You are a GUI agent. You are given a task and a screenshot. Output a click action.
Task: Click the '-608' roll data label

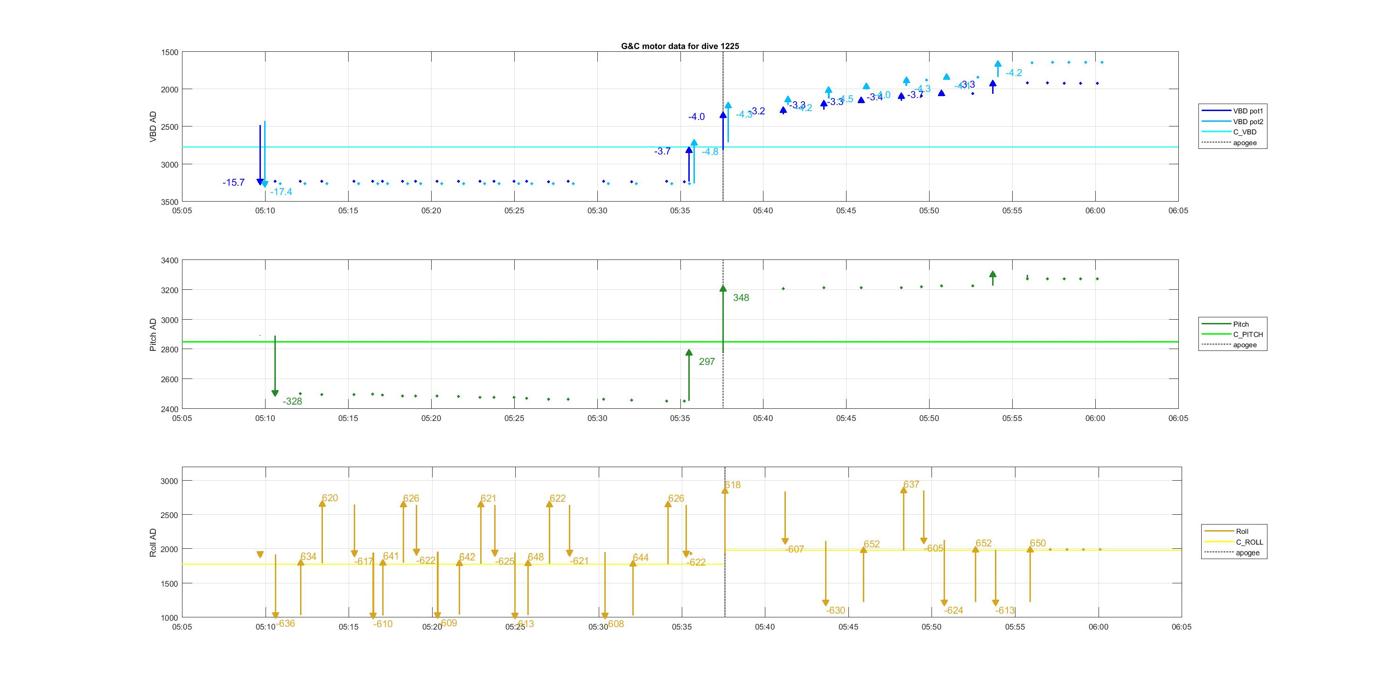(614, 624)
